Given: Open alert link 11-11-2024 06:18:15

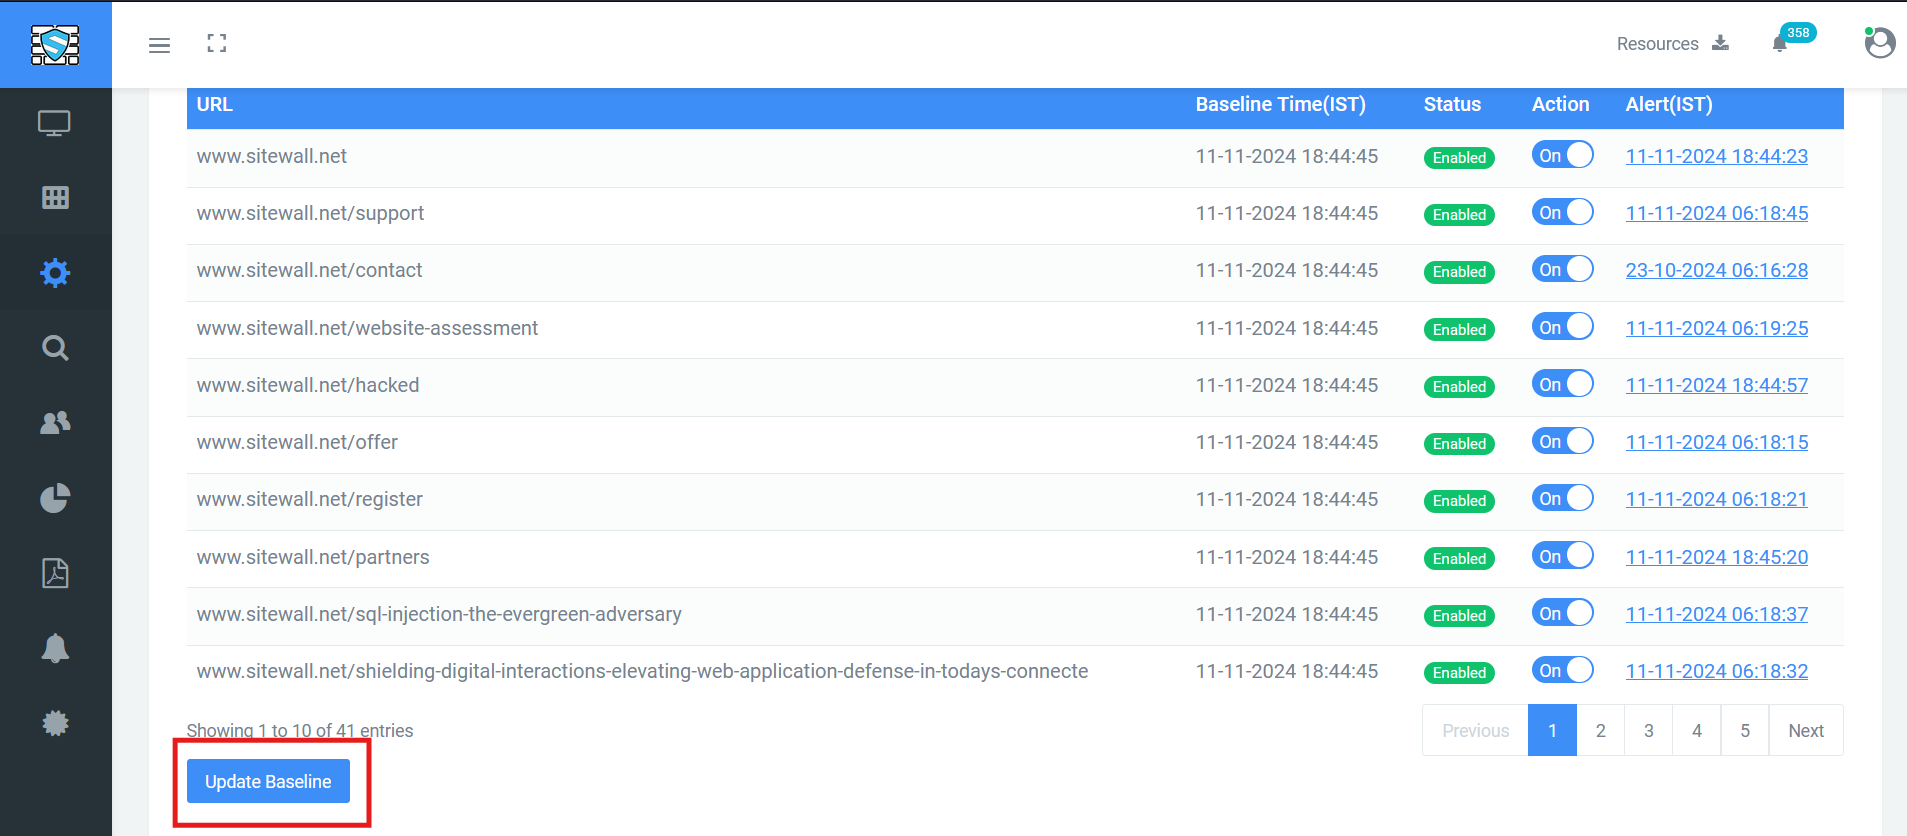Looking at the screenshot, I should [x=1716, y=442].
